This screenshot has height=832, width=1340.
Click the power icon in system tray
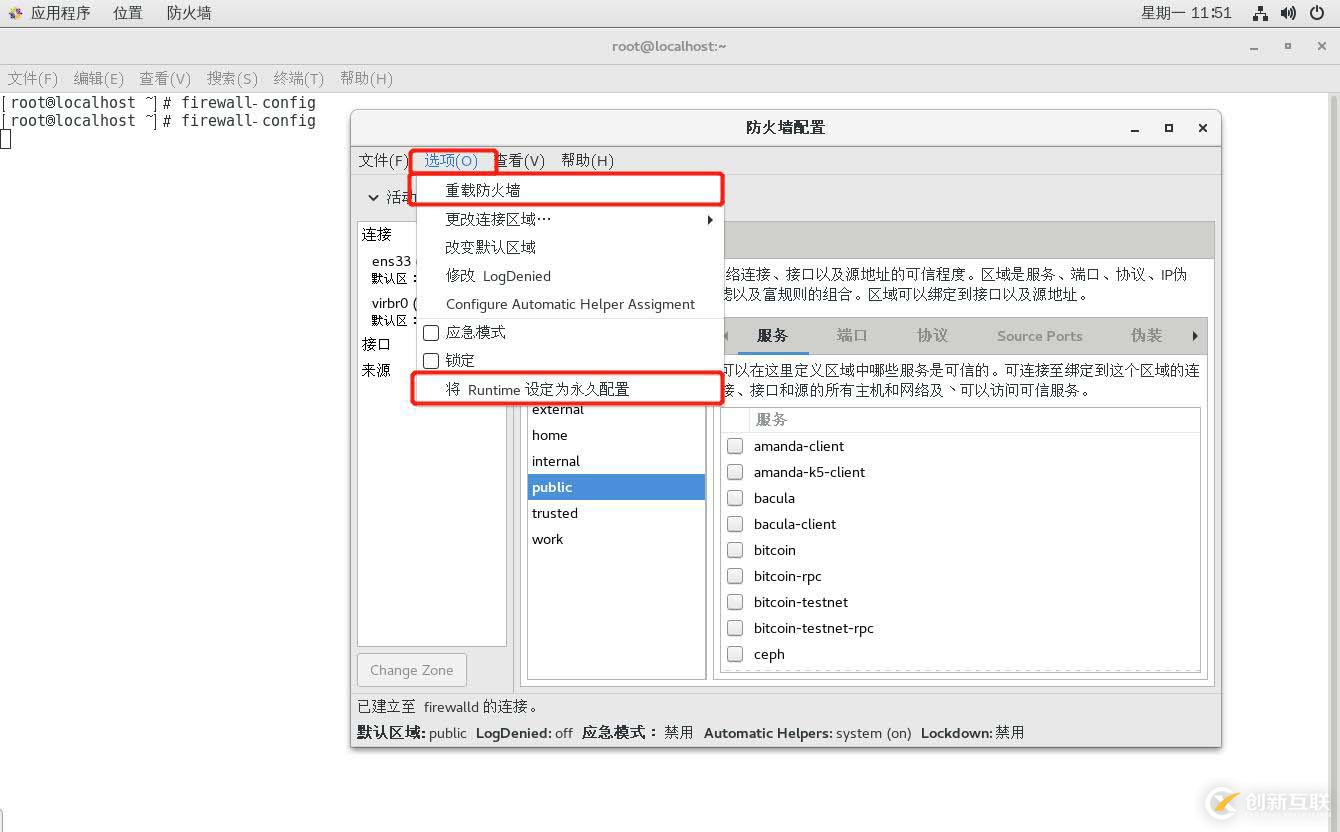click(1316, 13)
